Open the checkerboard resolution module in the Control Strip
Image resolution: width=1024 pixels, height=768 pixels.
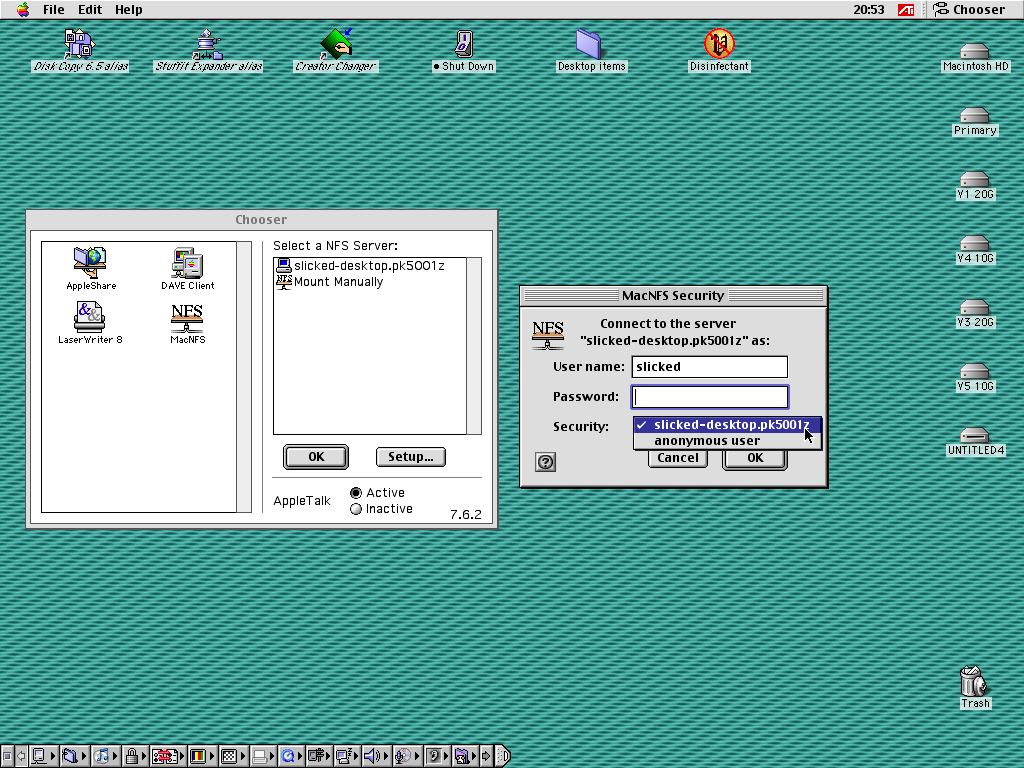(232, 756)
